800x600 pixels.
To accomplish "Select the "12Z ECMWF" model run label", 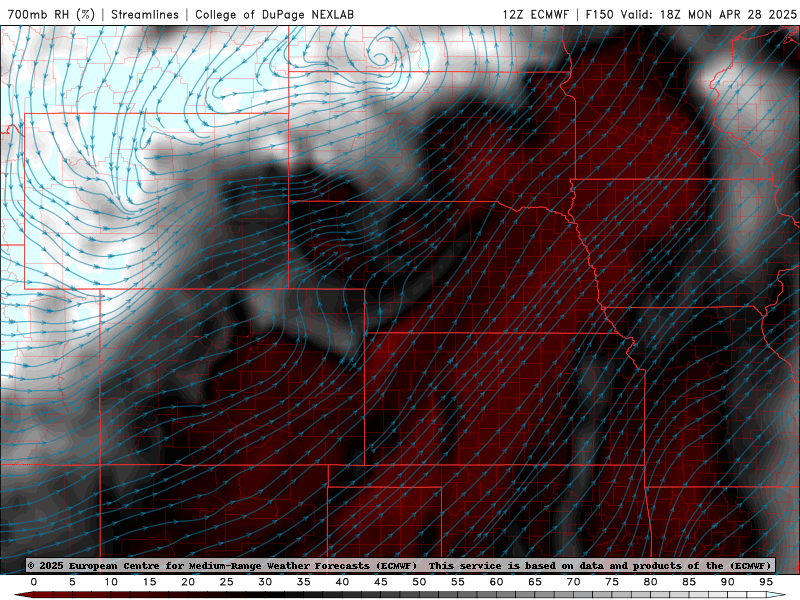I will (535, 15).
